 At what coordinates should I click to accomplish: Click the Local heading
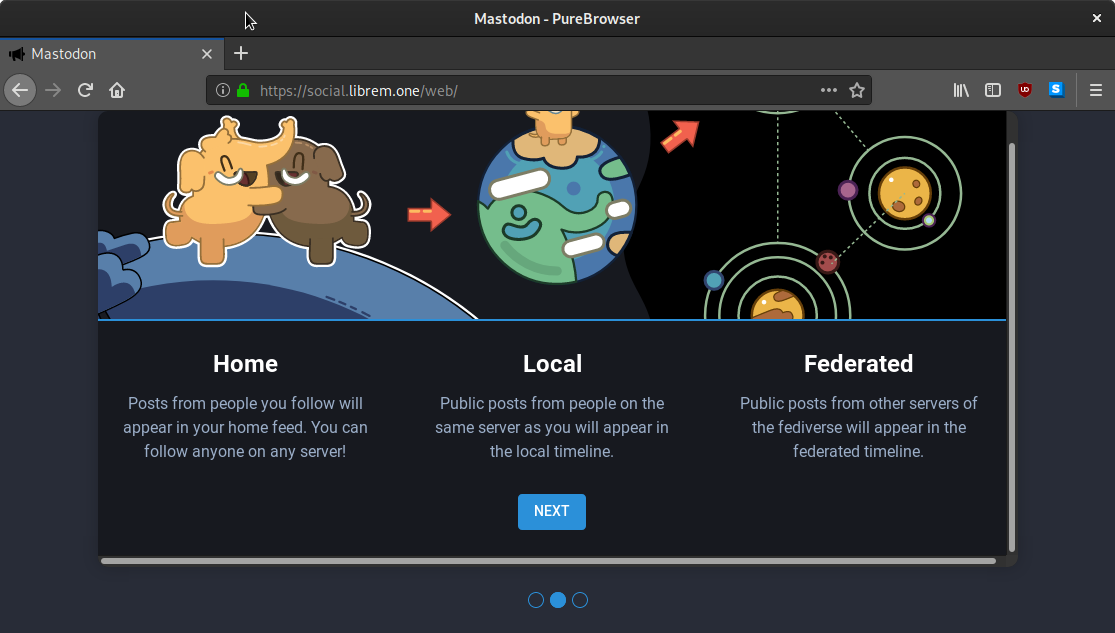pos(553,363)
